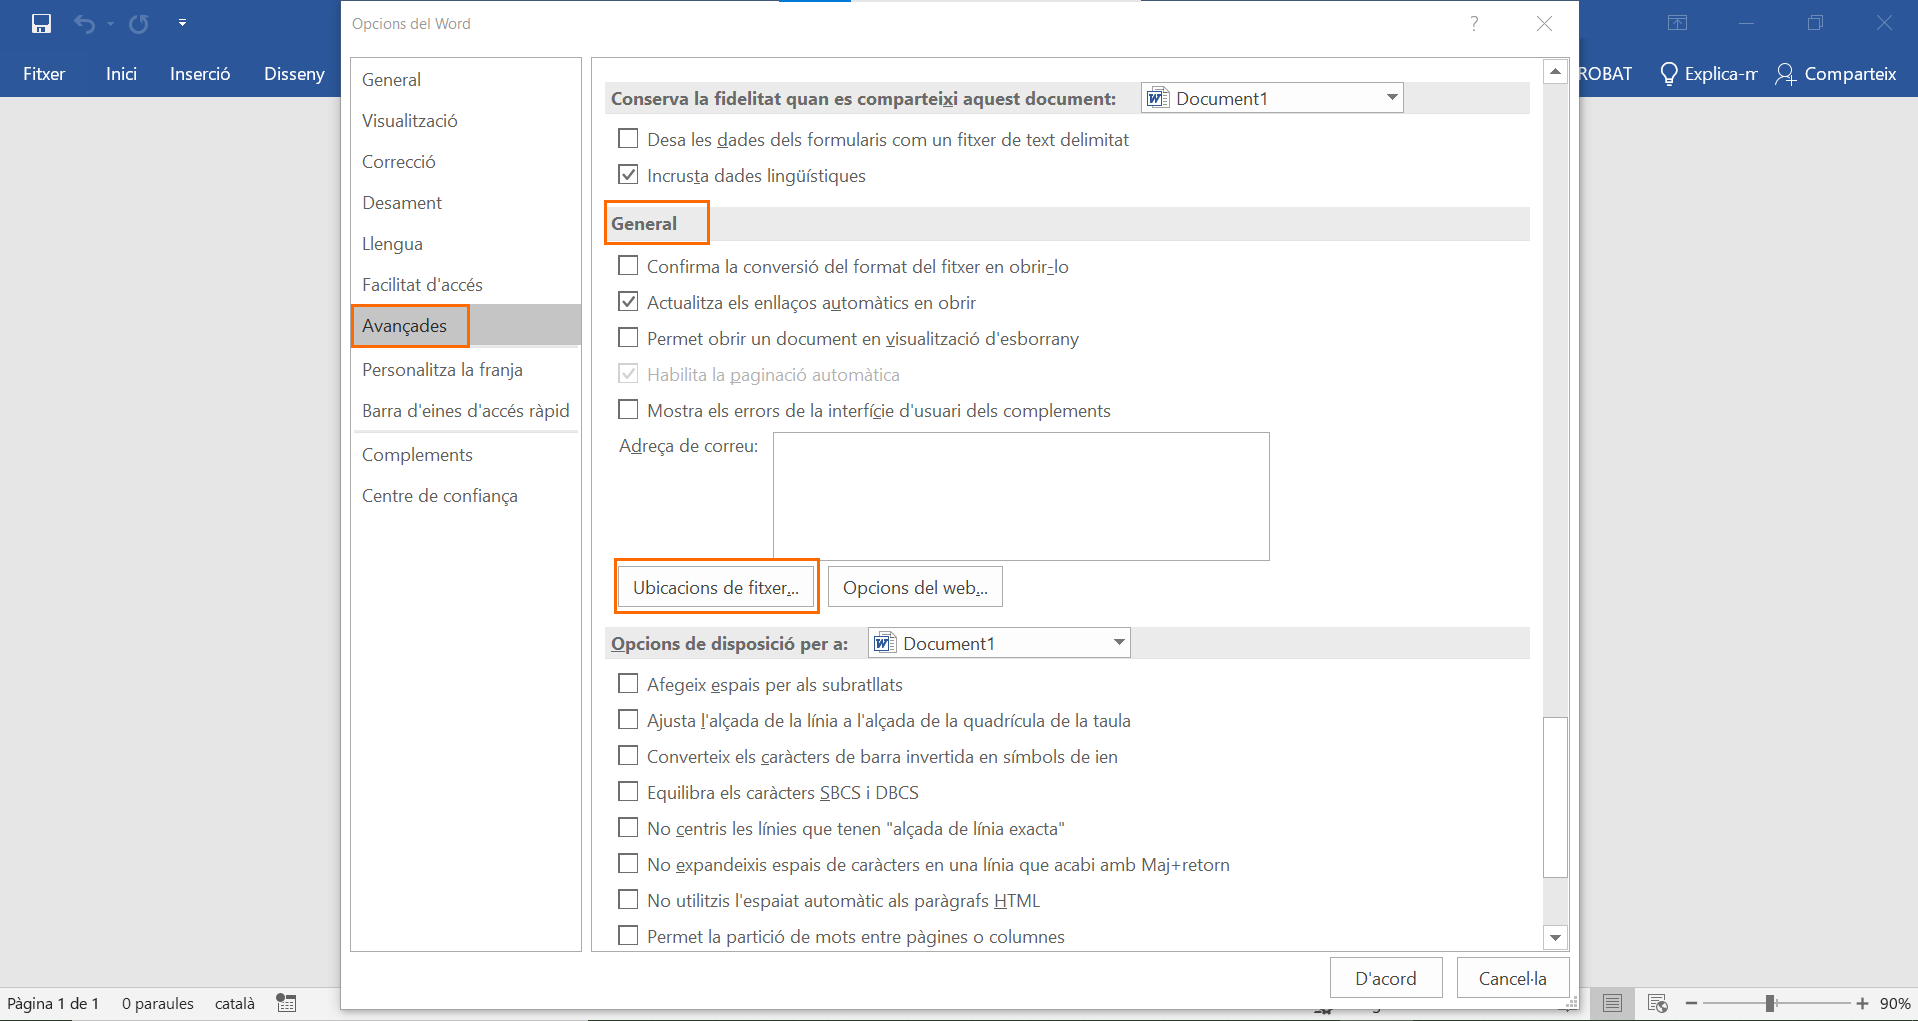Click the Save floppy disk icon

point(41,23)
